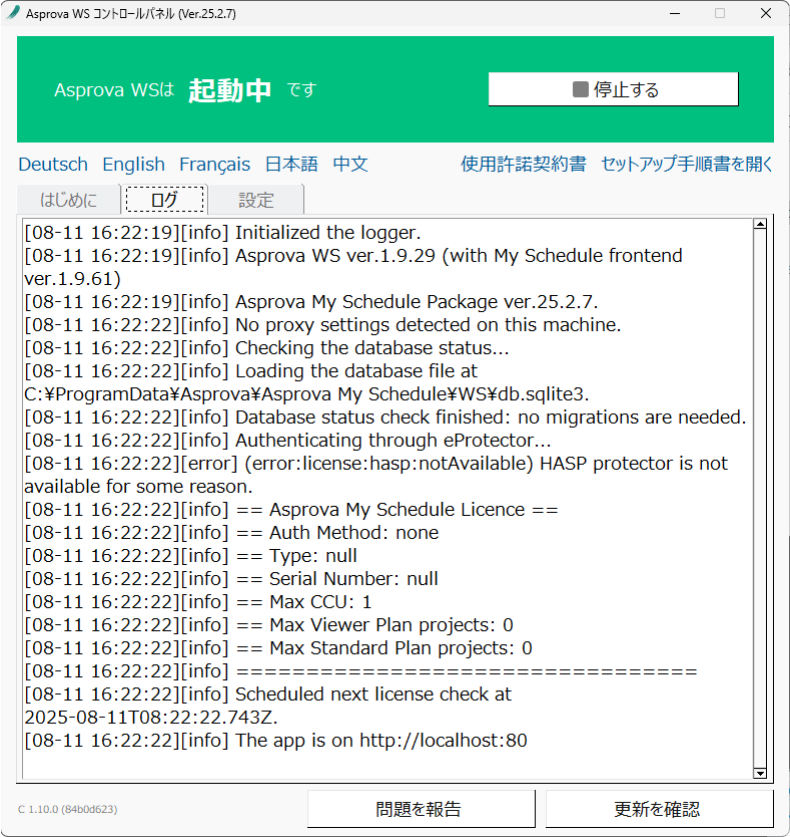
Task: Click 'Max Viewer Plan projects: 0' log line
Action: pyautogui.click(x=269, y=625)
